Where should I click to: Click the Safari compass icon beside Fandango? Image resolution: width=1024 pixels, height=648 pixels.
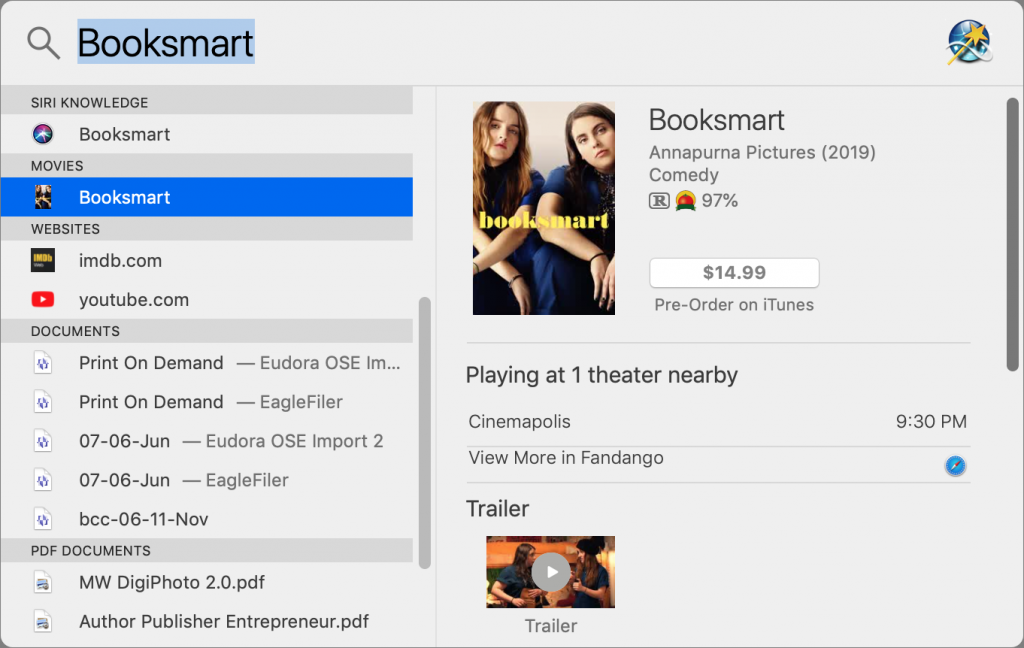coord(955,466)
